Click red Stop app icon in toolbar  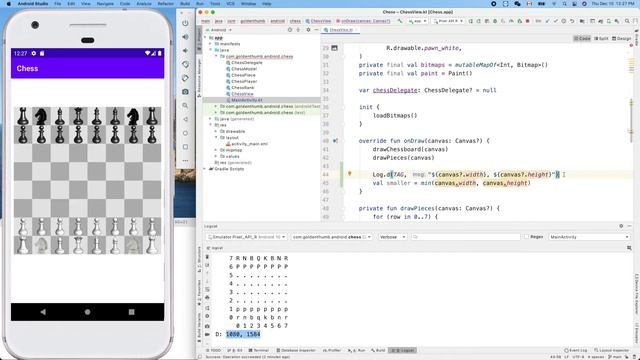pos(527,21)
